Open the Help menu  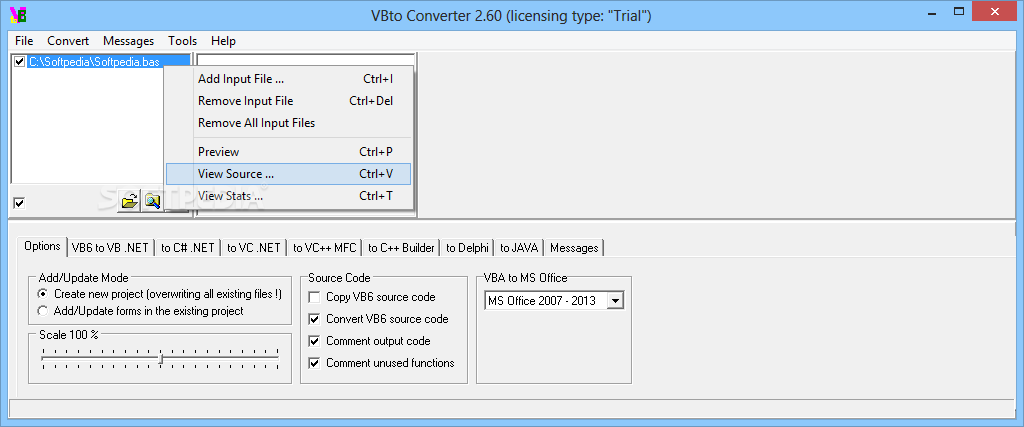click(223, 40)
